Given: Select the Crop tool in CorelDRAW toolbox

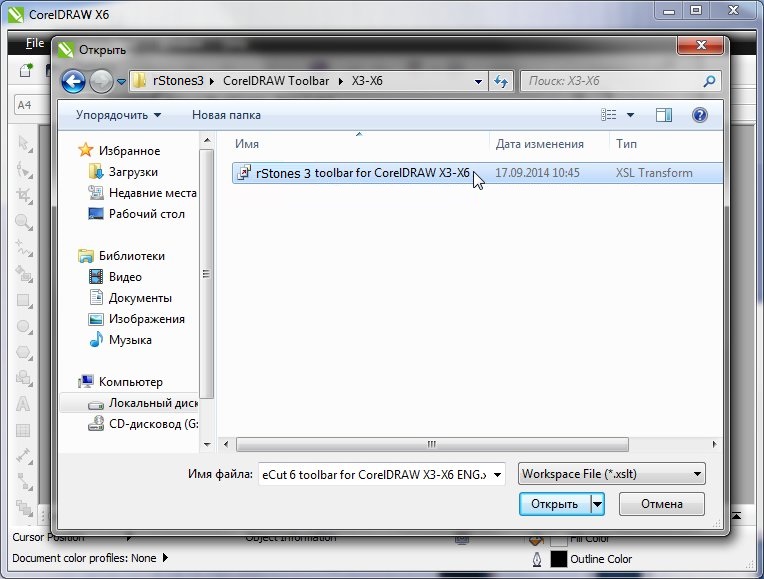Looking at the screenshot, I should [23, 195].
